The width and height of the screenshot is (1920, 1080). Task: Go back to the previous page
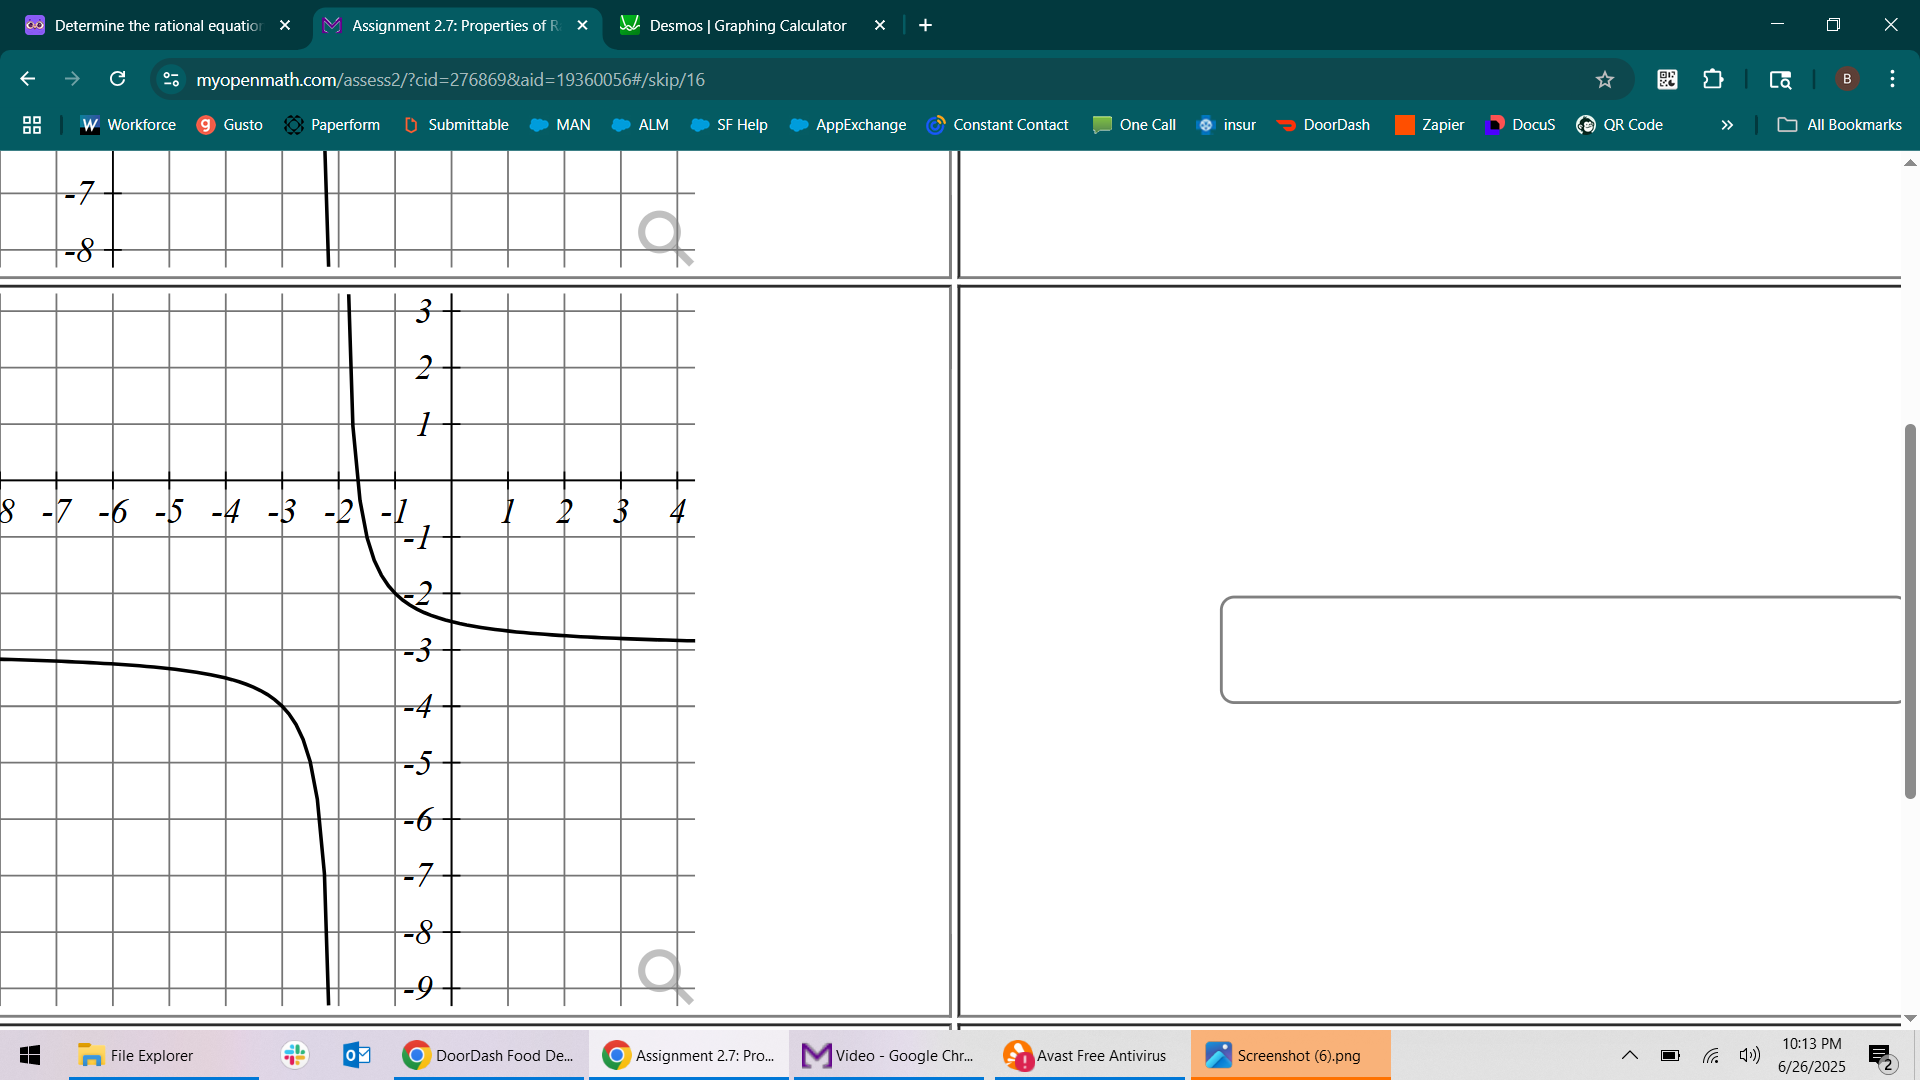[27, 79]
